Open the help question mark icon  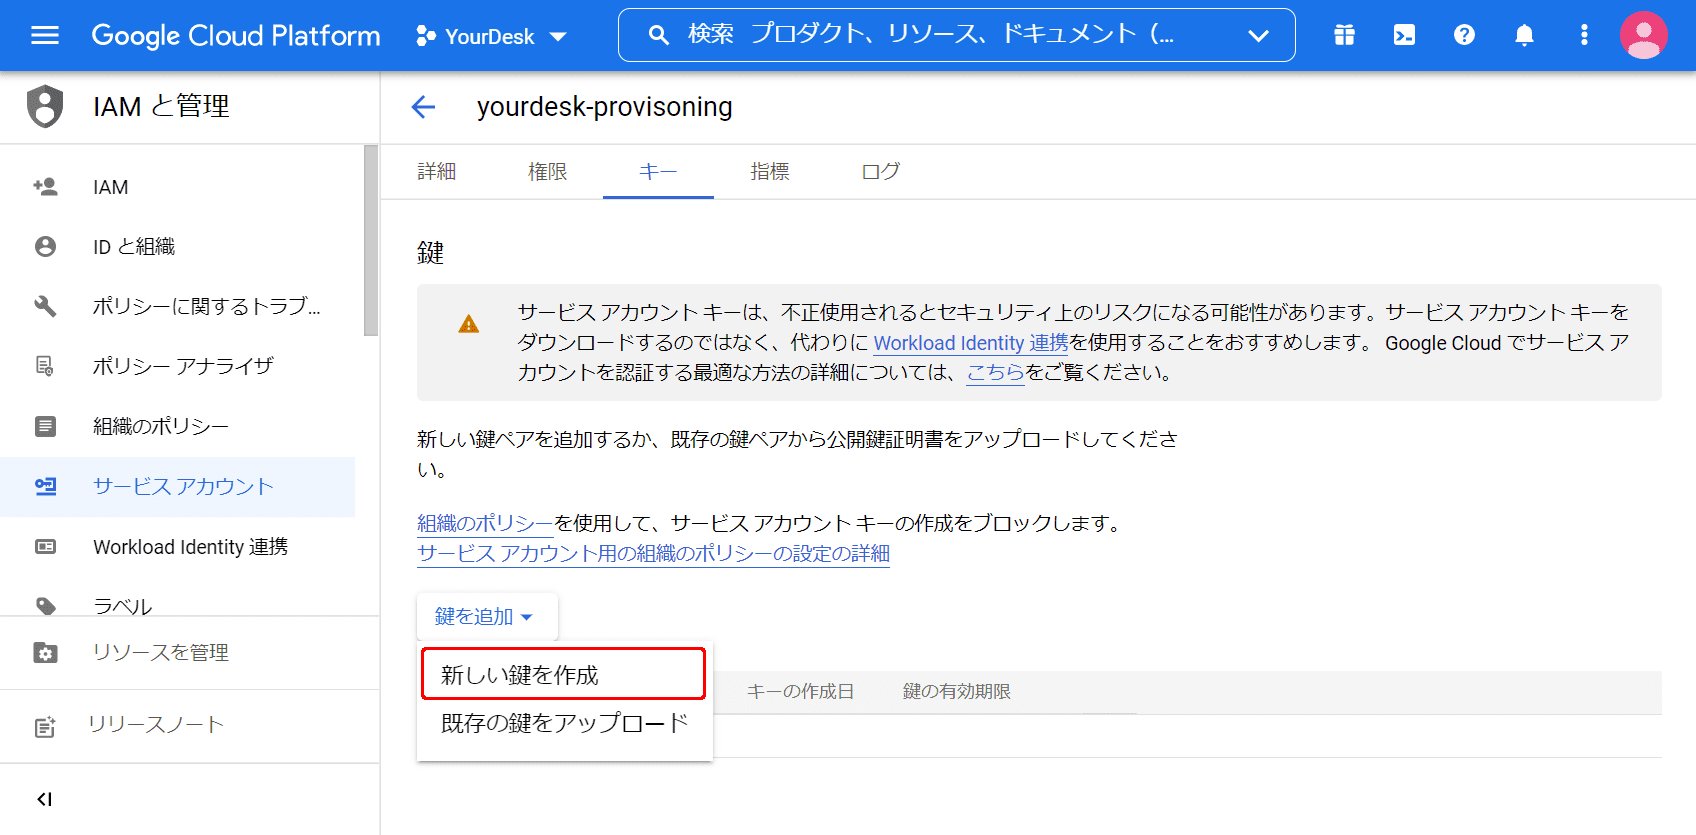click(x=1464, y=36)
